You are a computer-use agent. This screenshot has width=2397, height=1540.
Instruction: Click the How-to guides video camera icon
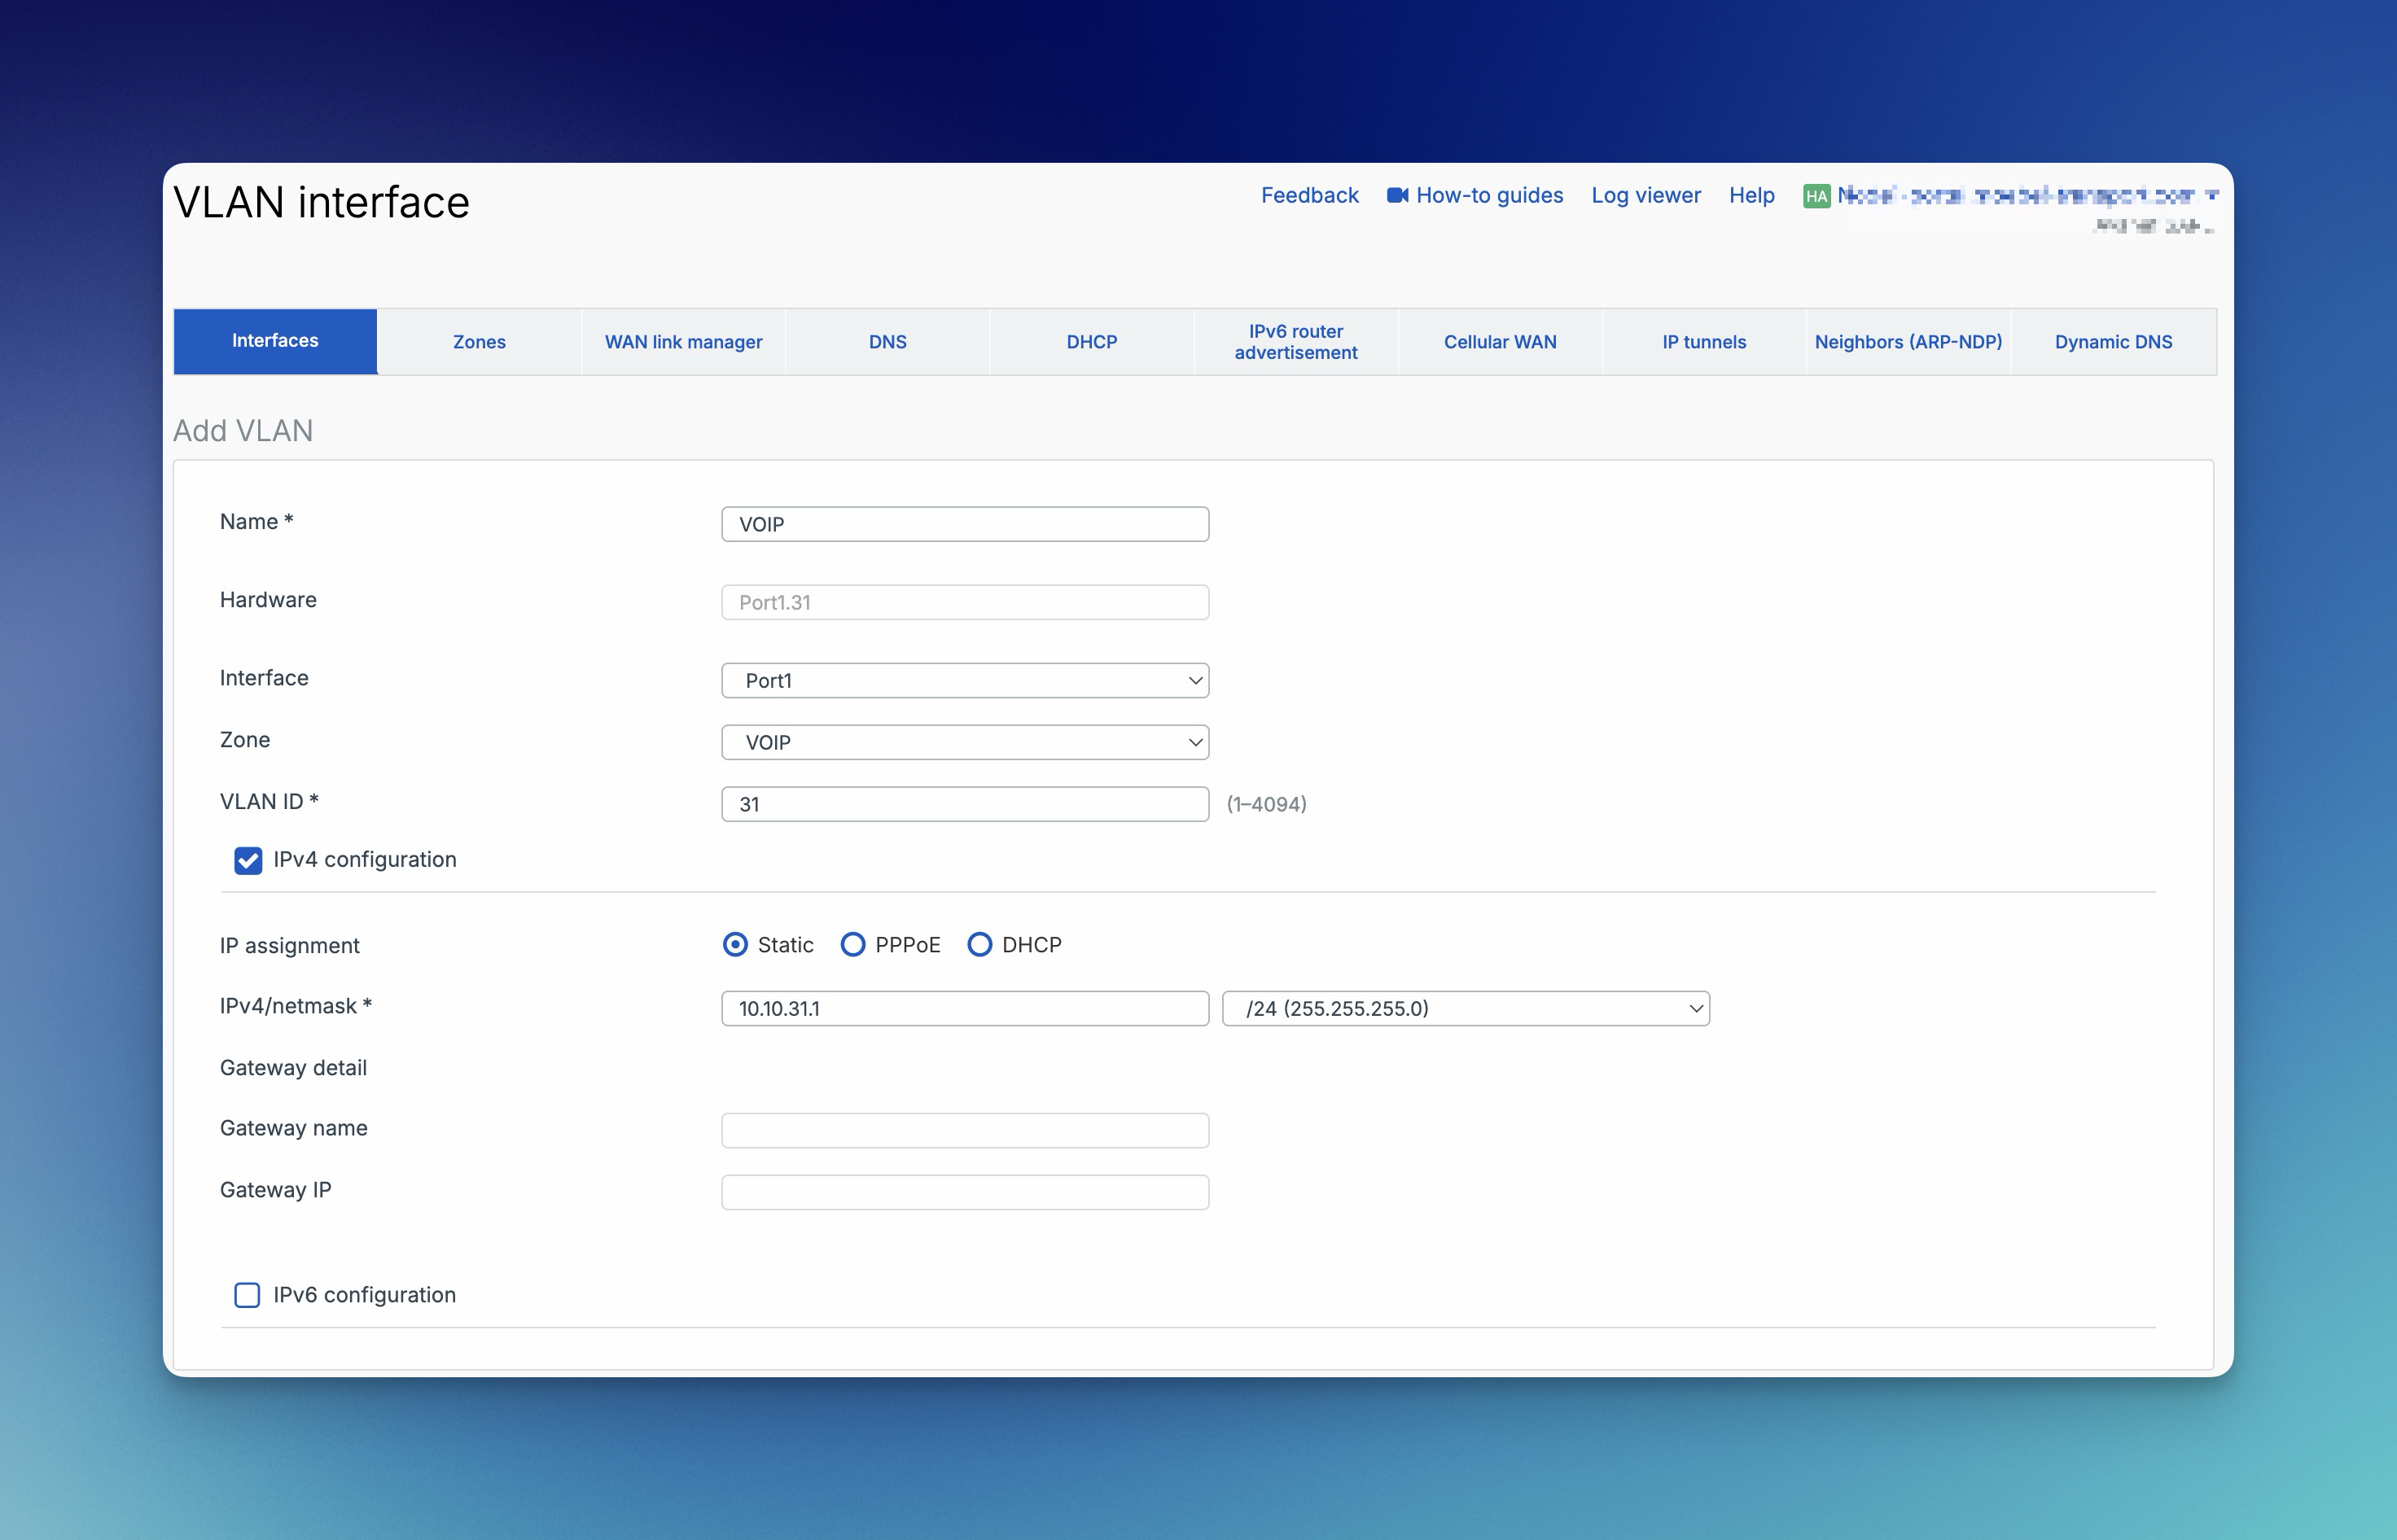coord(1397,195)
